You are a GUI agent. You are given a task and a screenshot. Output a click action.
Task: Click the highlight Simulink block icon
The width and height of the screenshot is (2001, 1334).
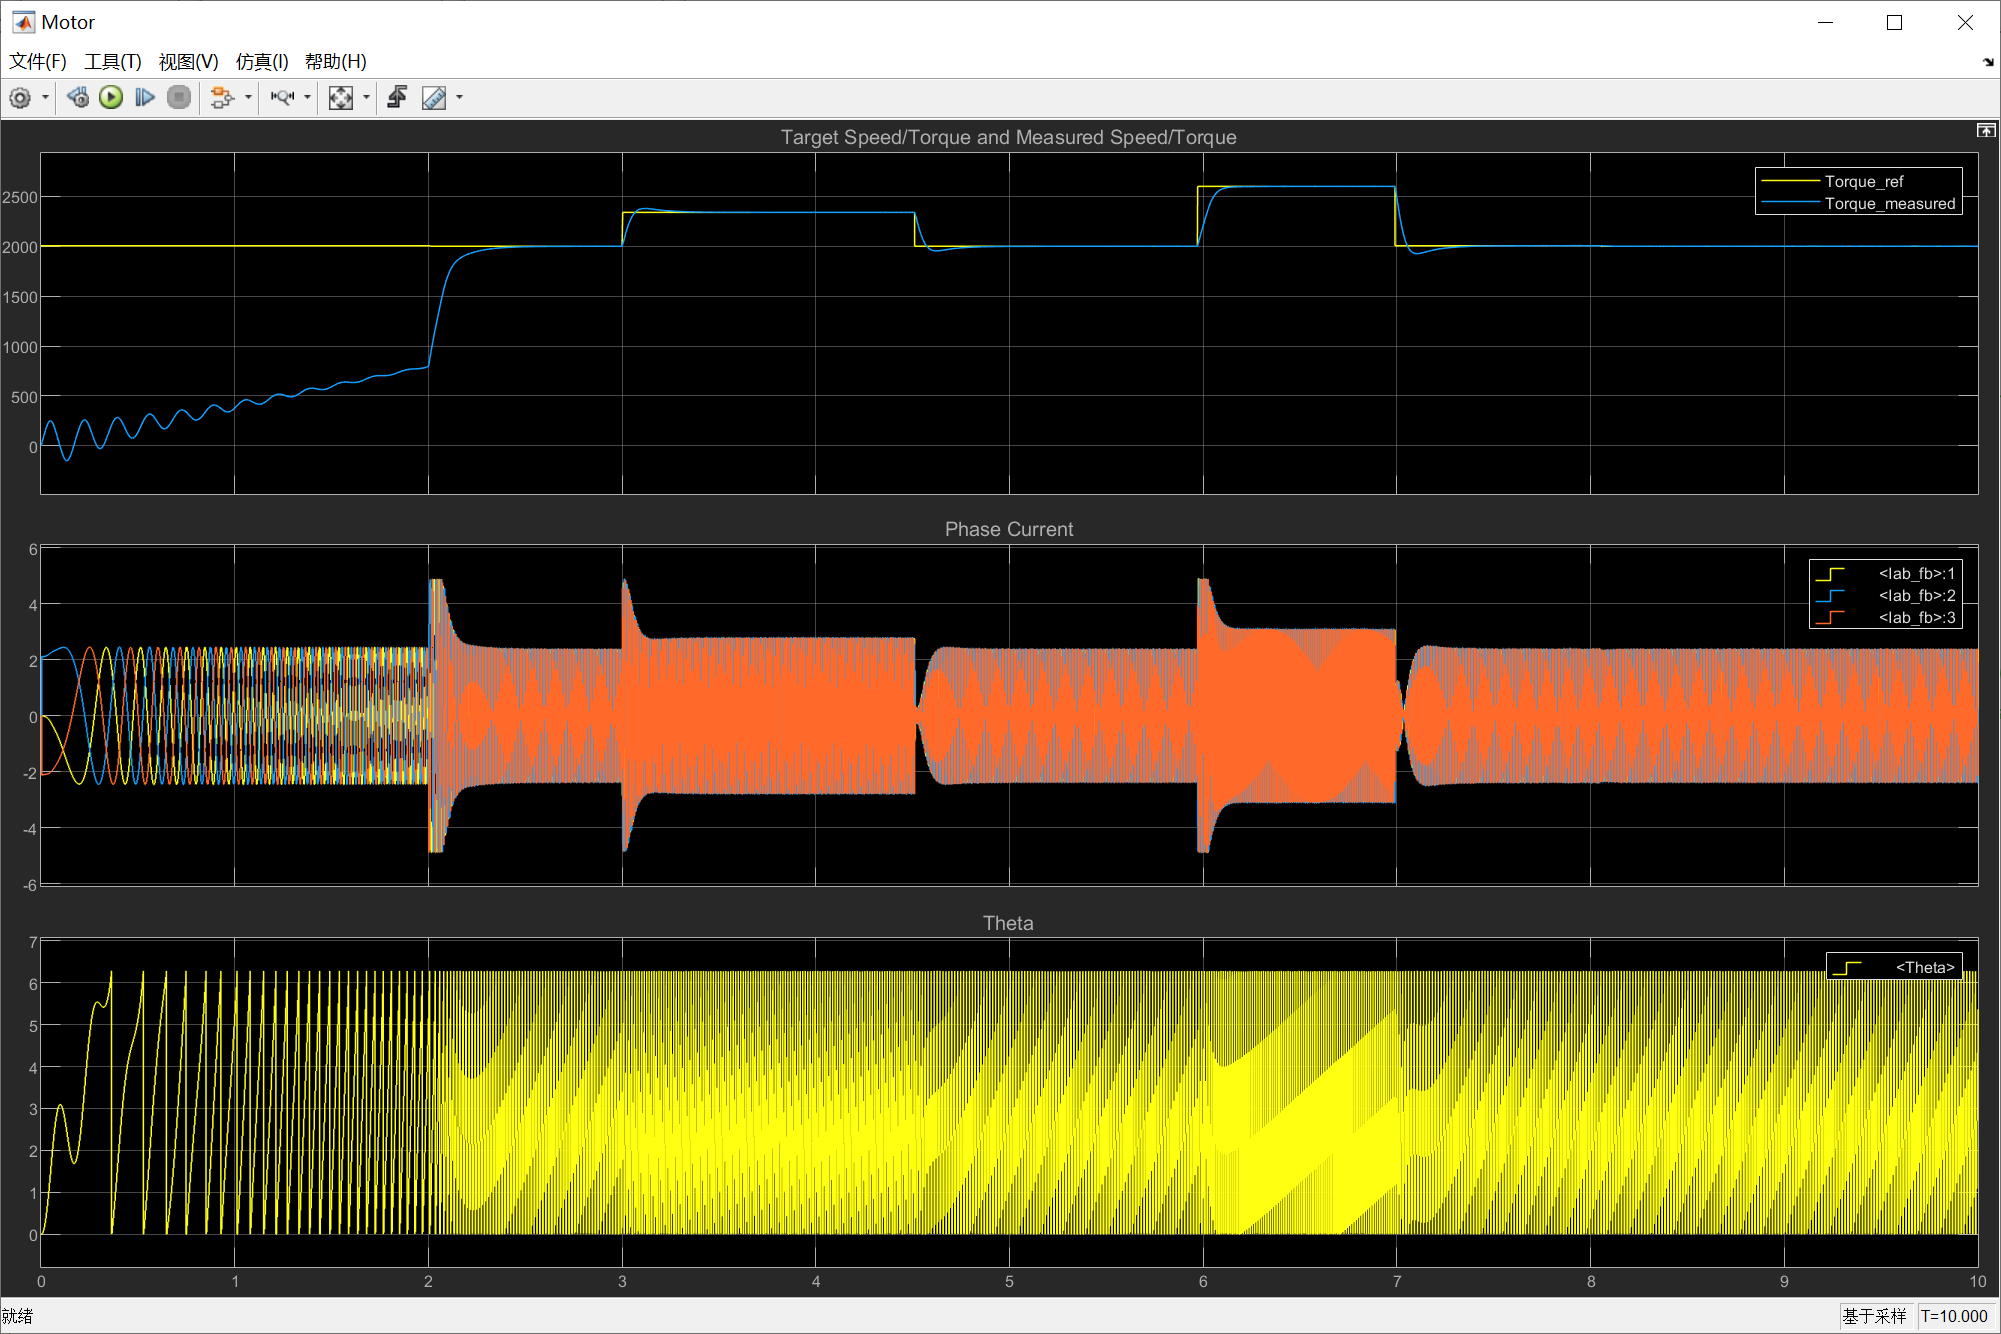[222, 97]
